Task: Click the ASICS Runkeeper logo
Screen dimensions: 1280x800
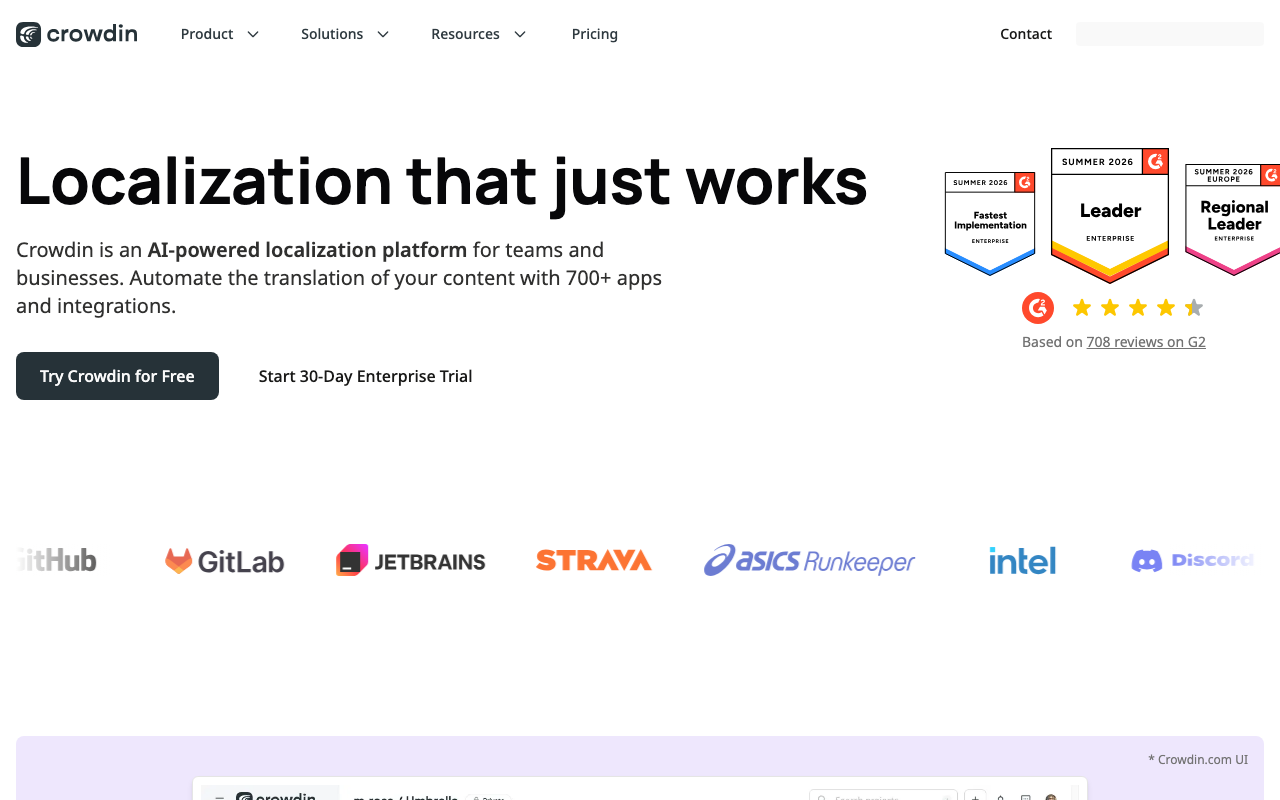Action: (x=809, y=560)
